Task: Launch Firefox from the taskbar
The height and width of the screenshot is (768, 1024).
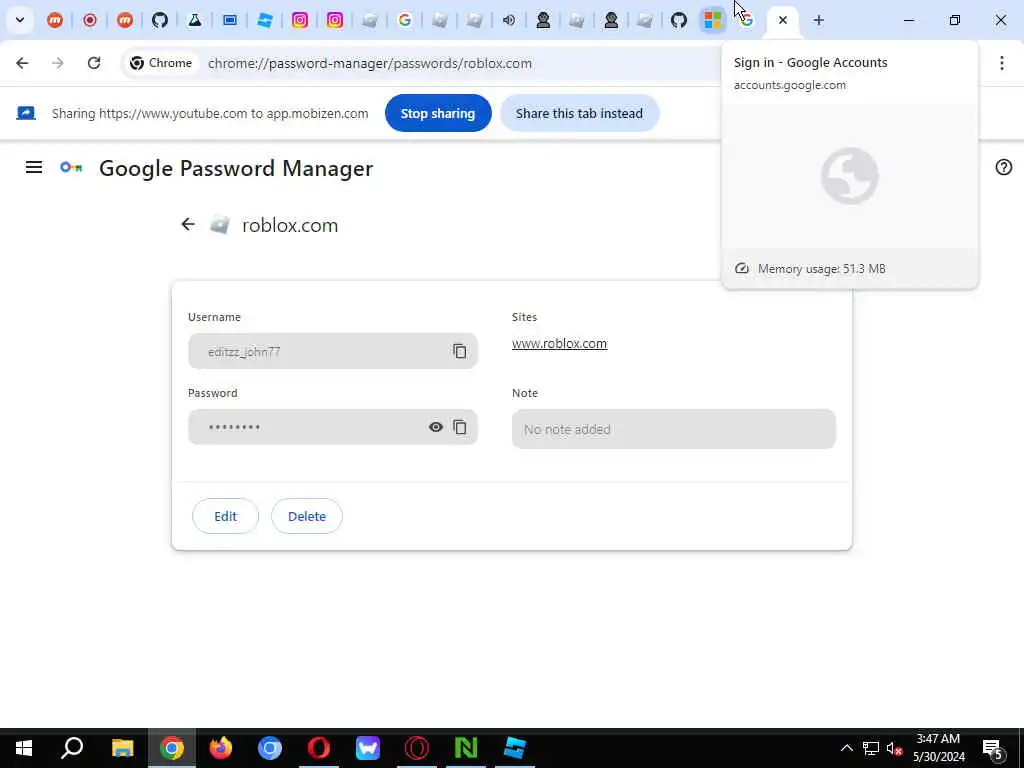Action: click(221, 748)
